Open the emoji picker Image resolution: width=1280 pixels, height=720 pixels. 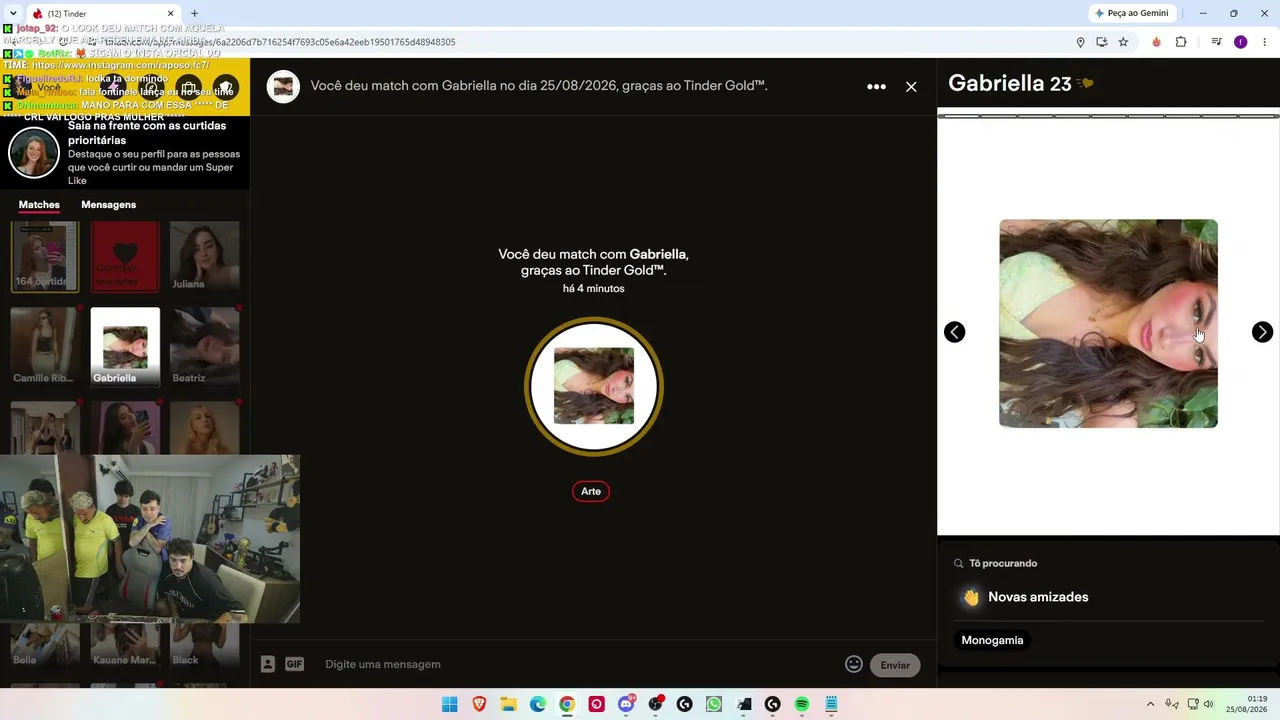tap(854, 664)
